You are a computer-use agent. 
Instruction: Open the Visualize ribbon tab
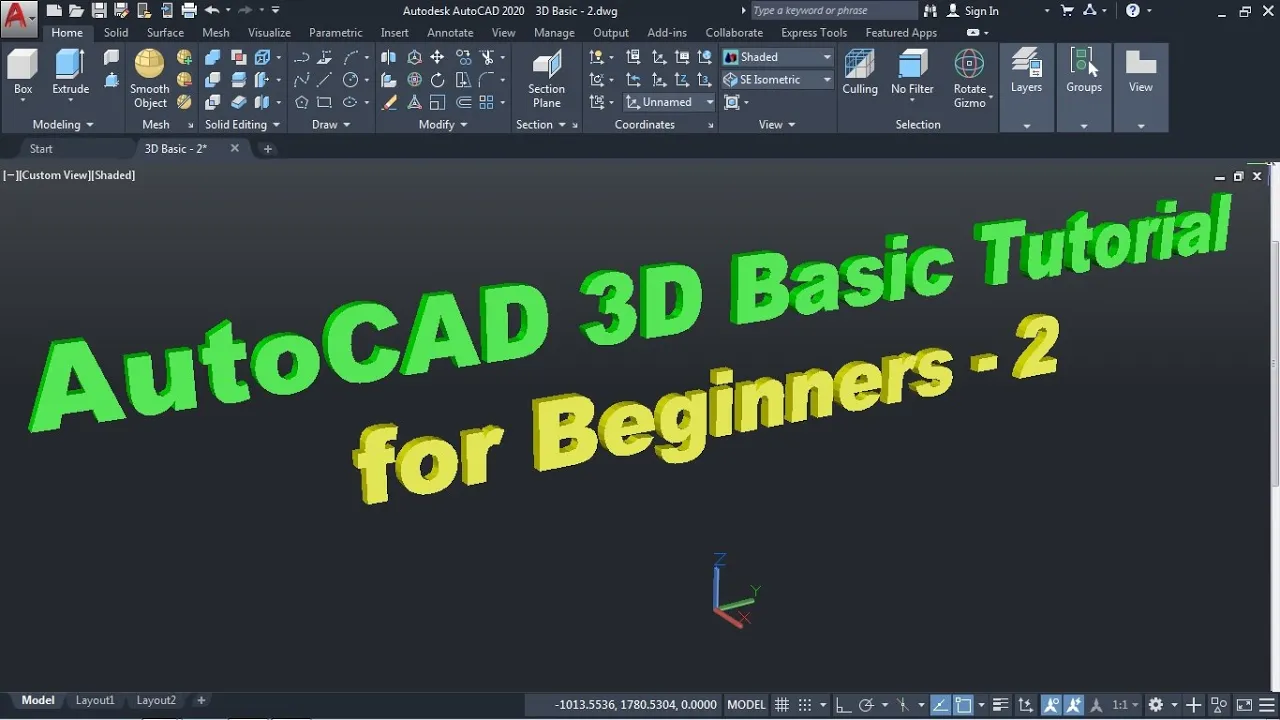(x=269, y=32)
